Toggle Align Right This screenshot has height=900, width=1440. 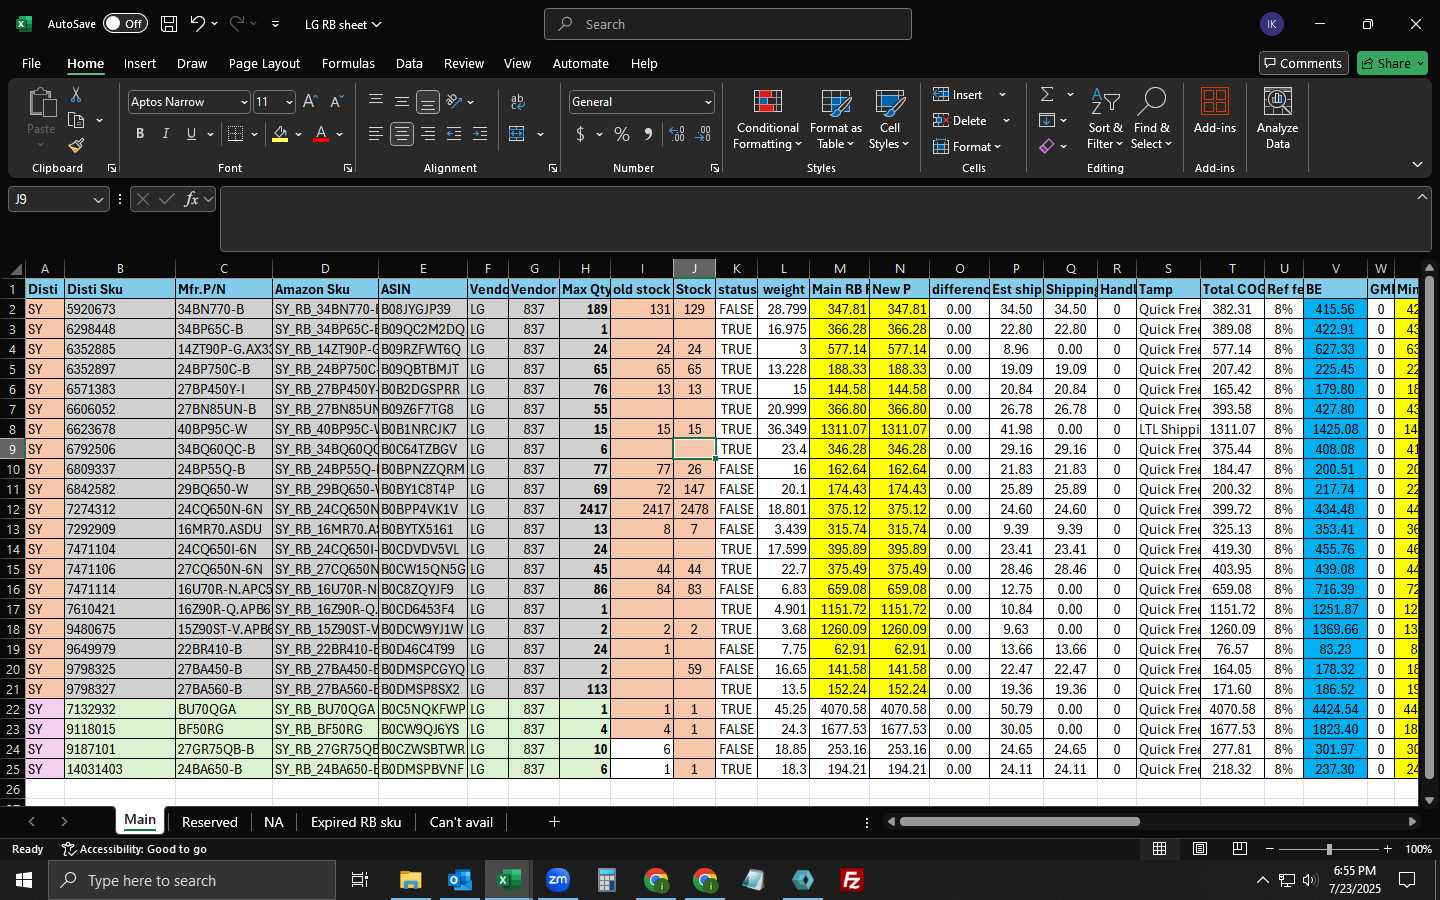pos(428,134)
